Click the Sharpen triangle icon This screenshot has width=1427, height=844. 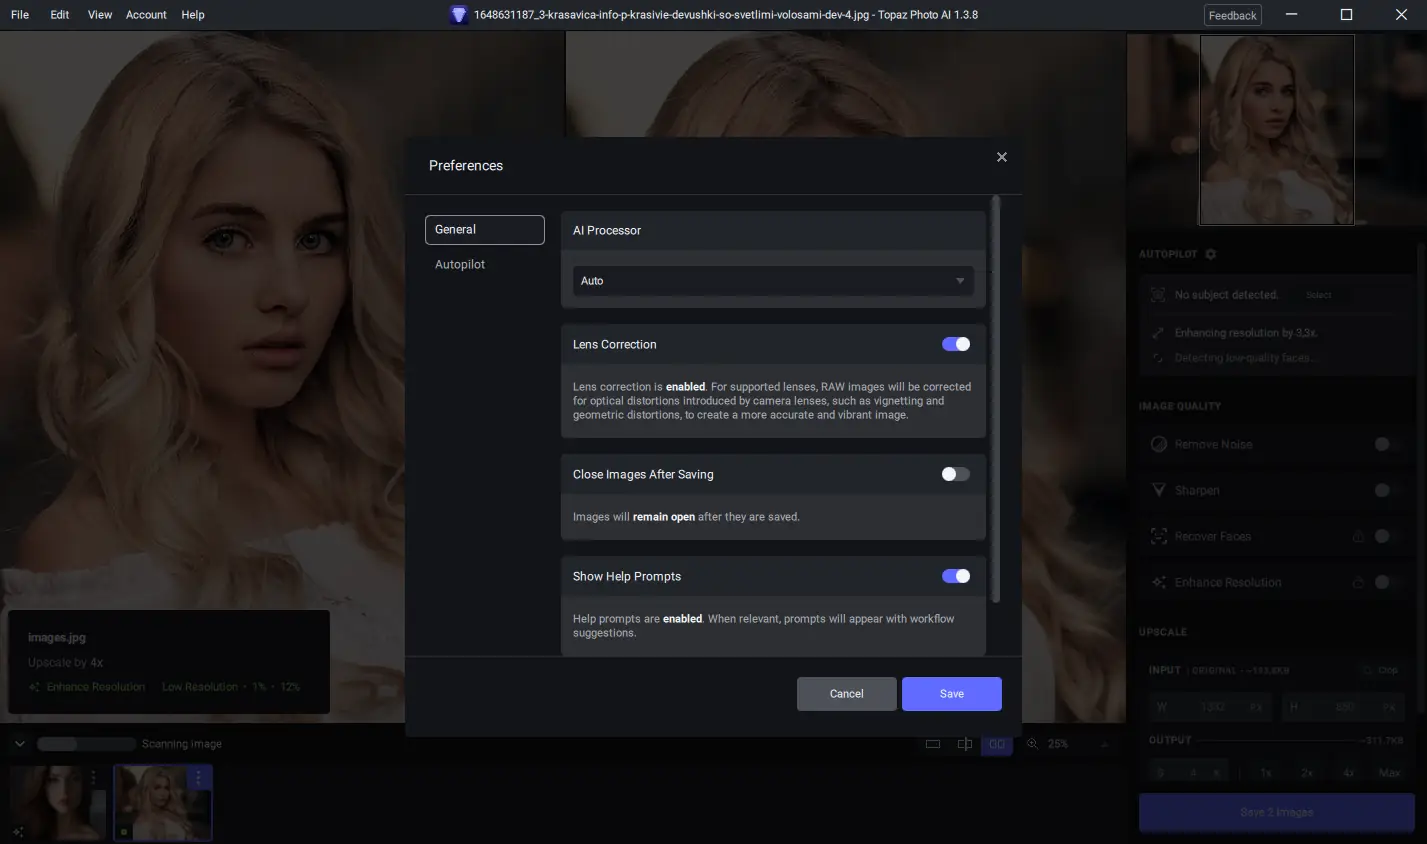click(x=1159, y=490)
